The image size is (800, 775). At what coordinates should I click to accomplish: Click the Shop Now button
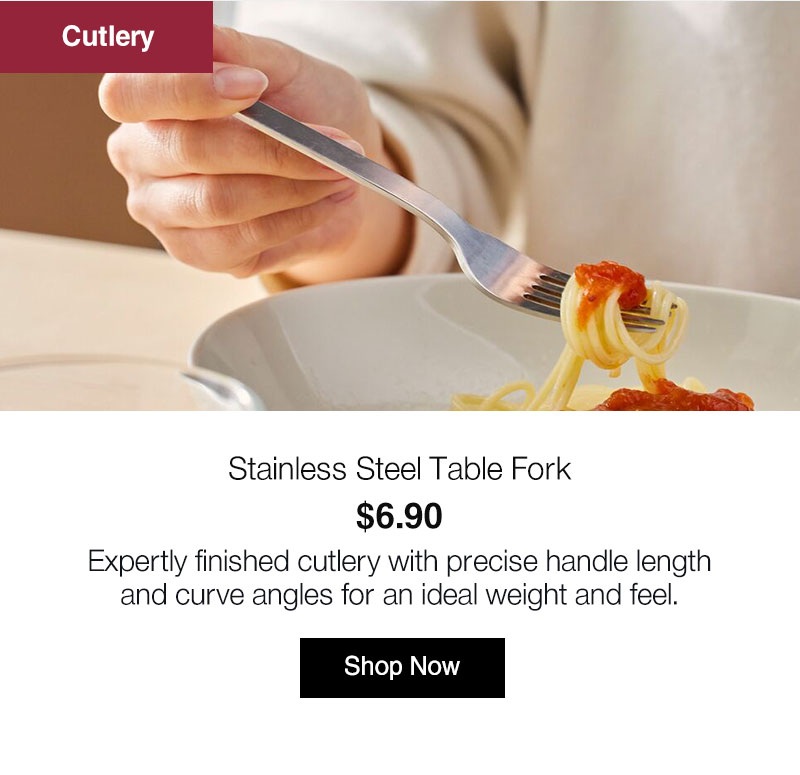coord(402,667)
